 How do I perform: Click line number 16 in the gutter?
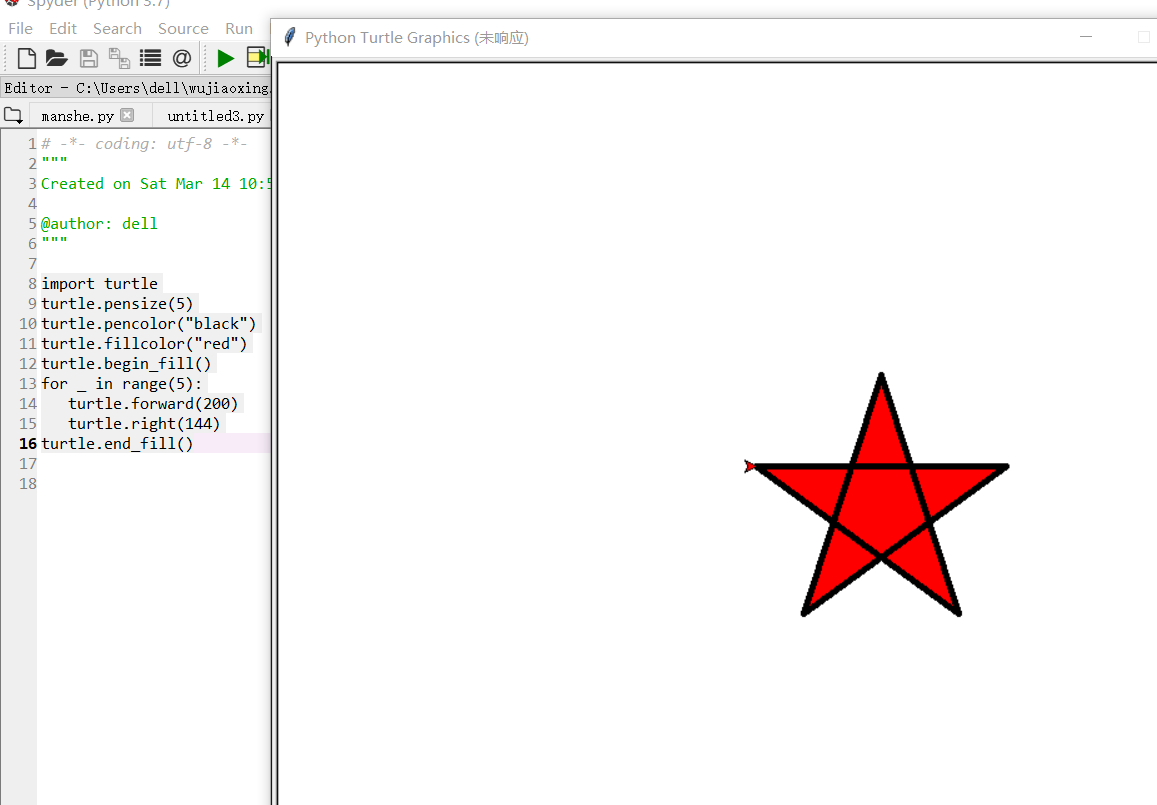[28, 443]
